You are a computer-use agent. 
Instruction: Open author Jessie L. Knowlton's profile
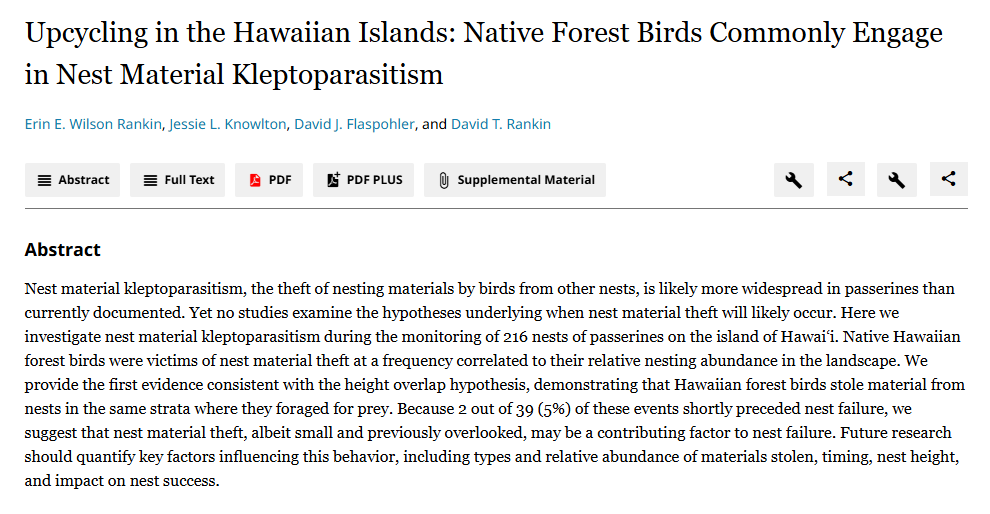(228, 125)
